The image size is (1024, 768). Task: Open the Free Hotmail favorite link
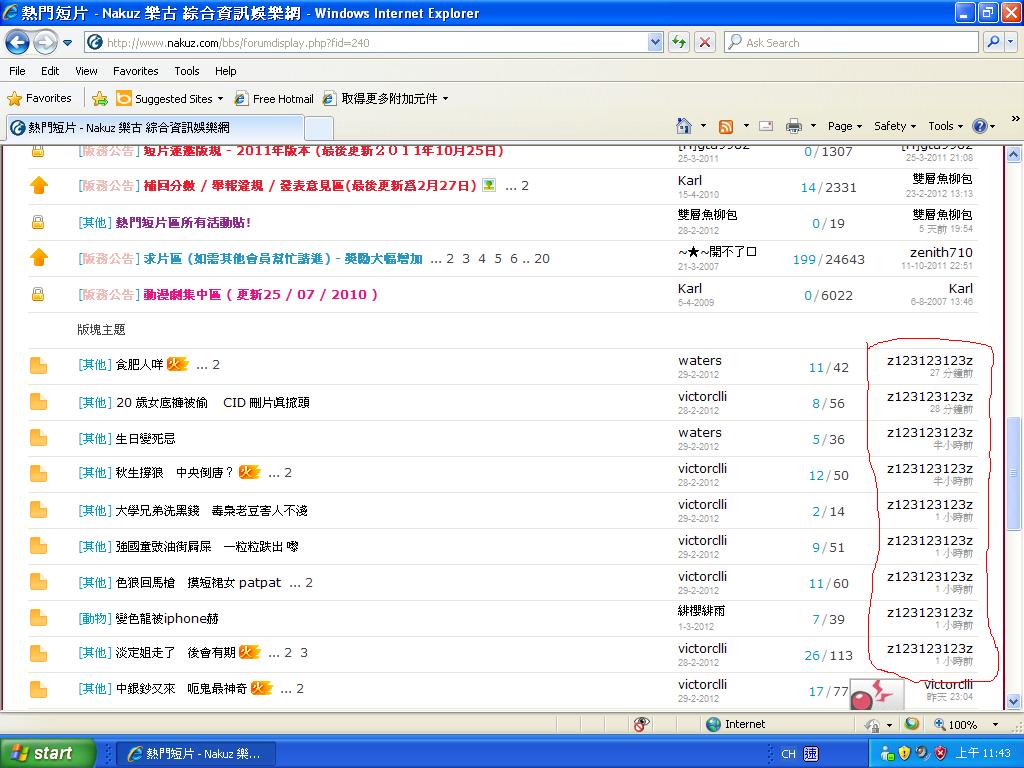274,99
